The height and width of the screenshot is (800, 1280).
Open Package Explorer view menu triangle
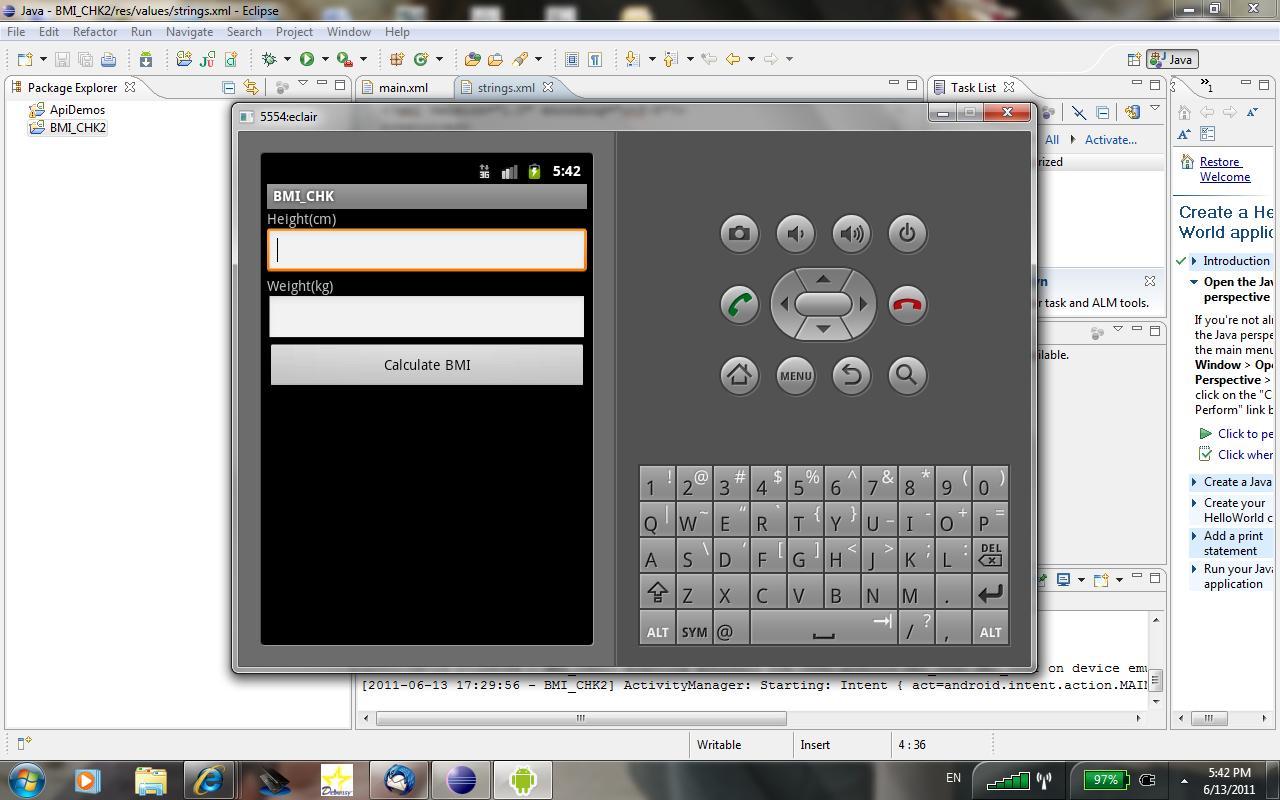305,82
